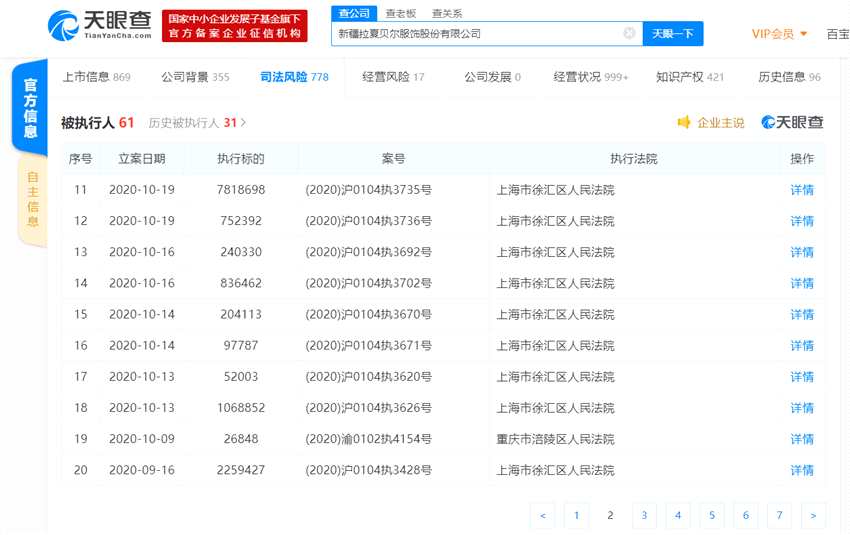Image resolution: width=850 pixels, height=535 pixels.
Task: Click the 天眼查 watermark logo beside 企业主说
Action: tap(793, 123)
